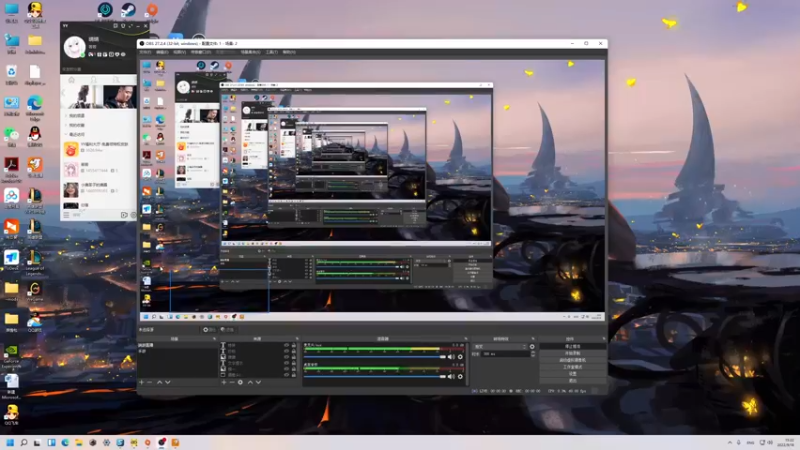Click 退出 button in Controls

pyautogui.click(x=572, y=381)
